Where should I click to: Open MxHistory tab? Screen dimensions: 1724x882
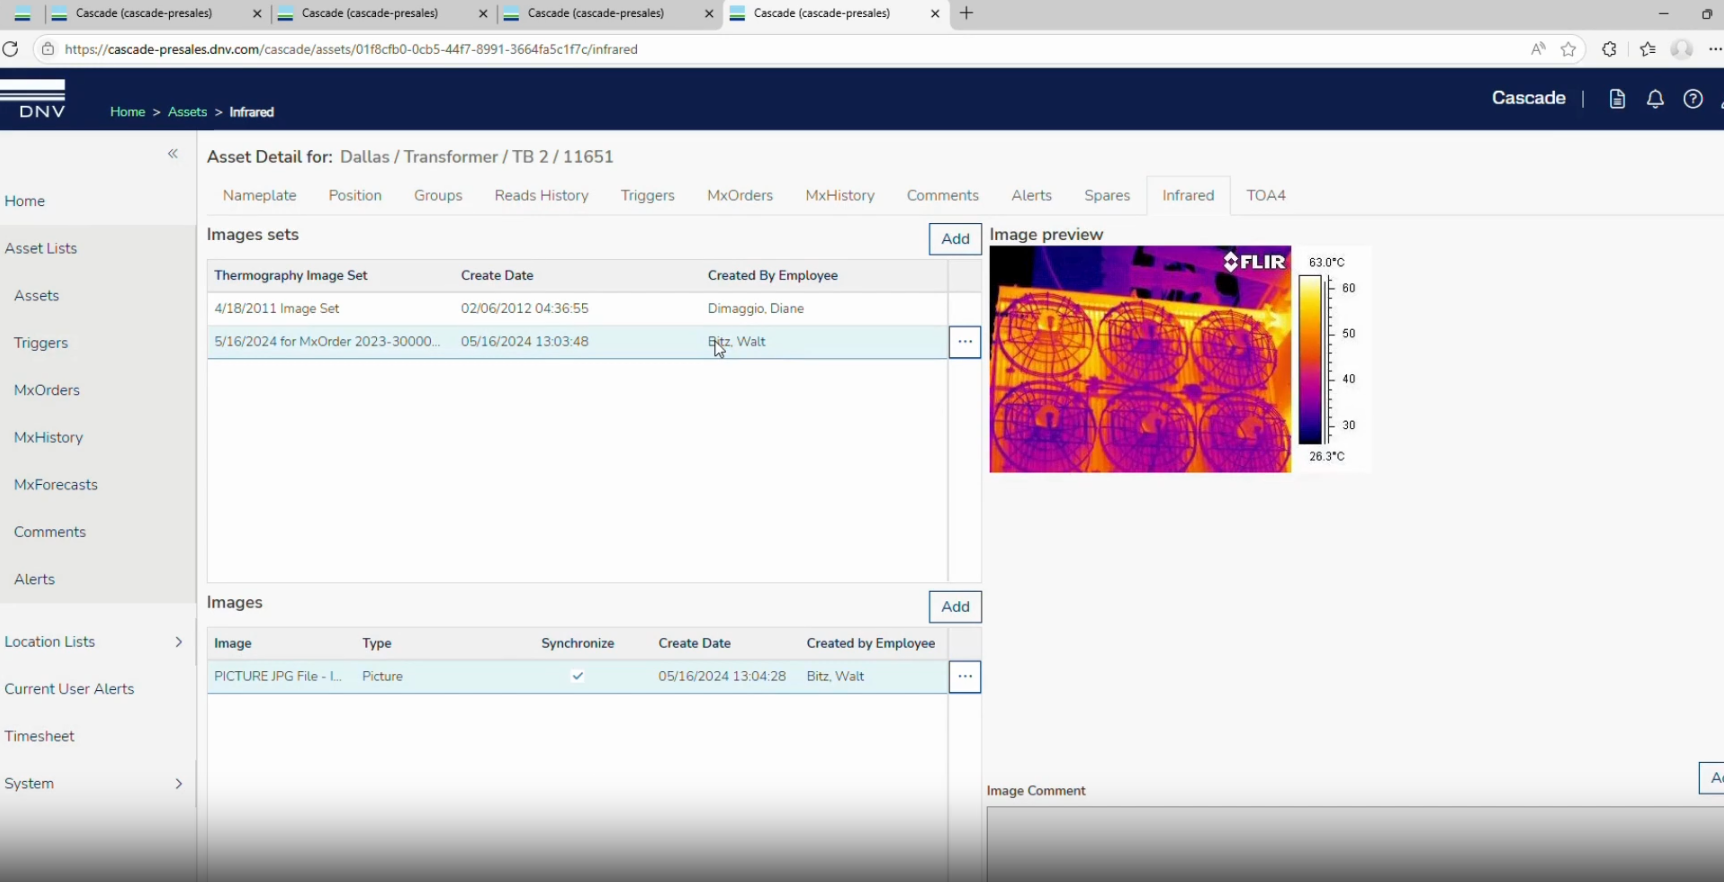pyautogui.click(x=840, y=195)
